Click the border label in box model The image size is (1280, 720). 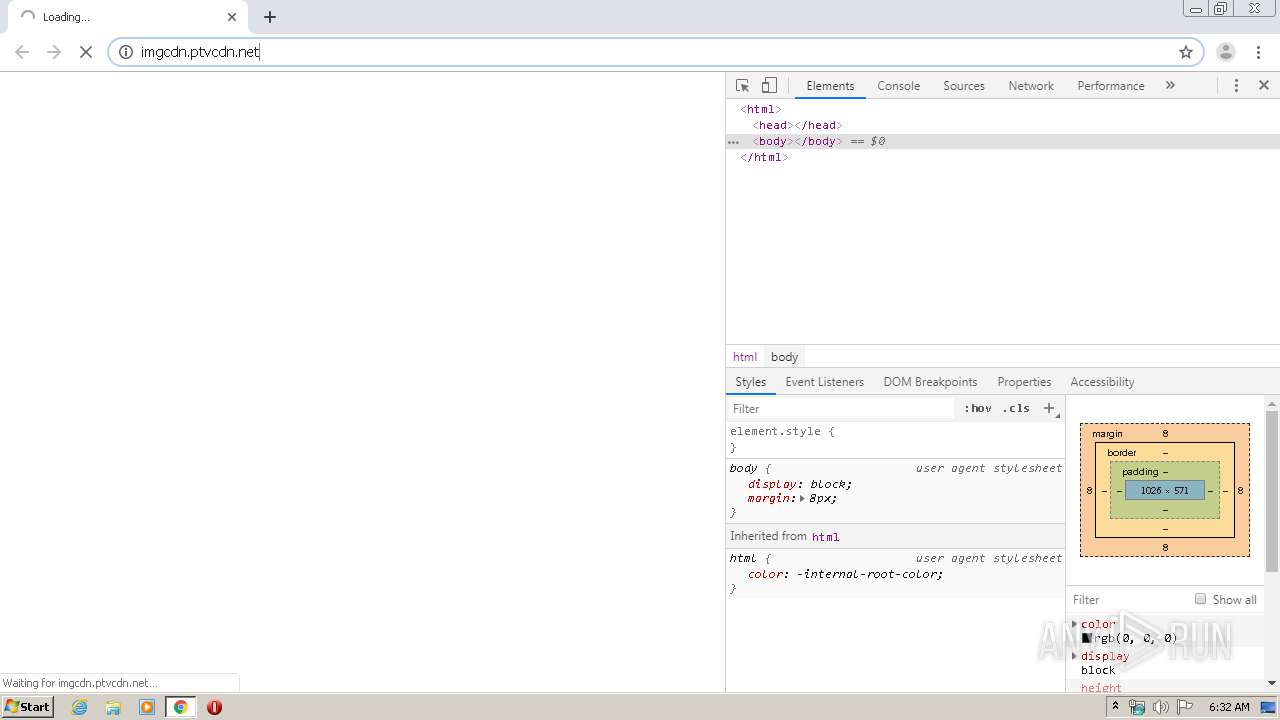[x=1122, y=452]
